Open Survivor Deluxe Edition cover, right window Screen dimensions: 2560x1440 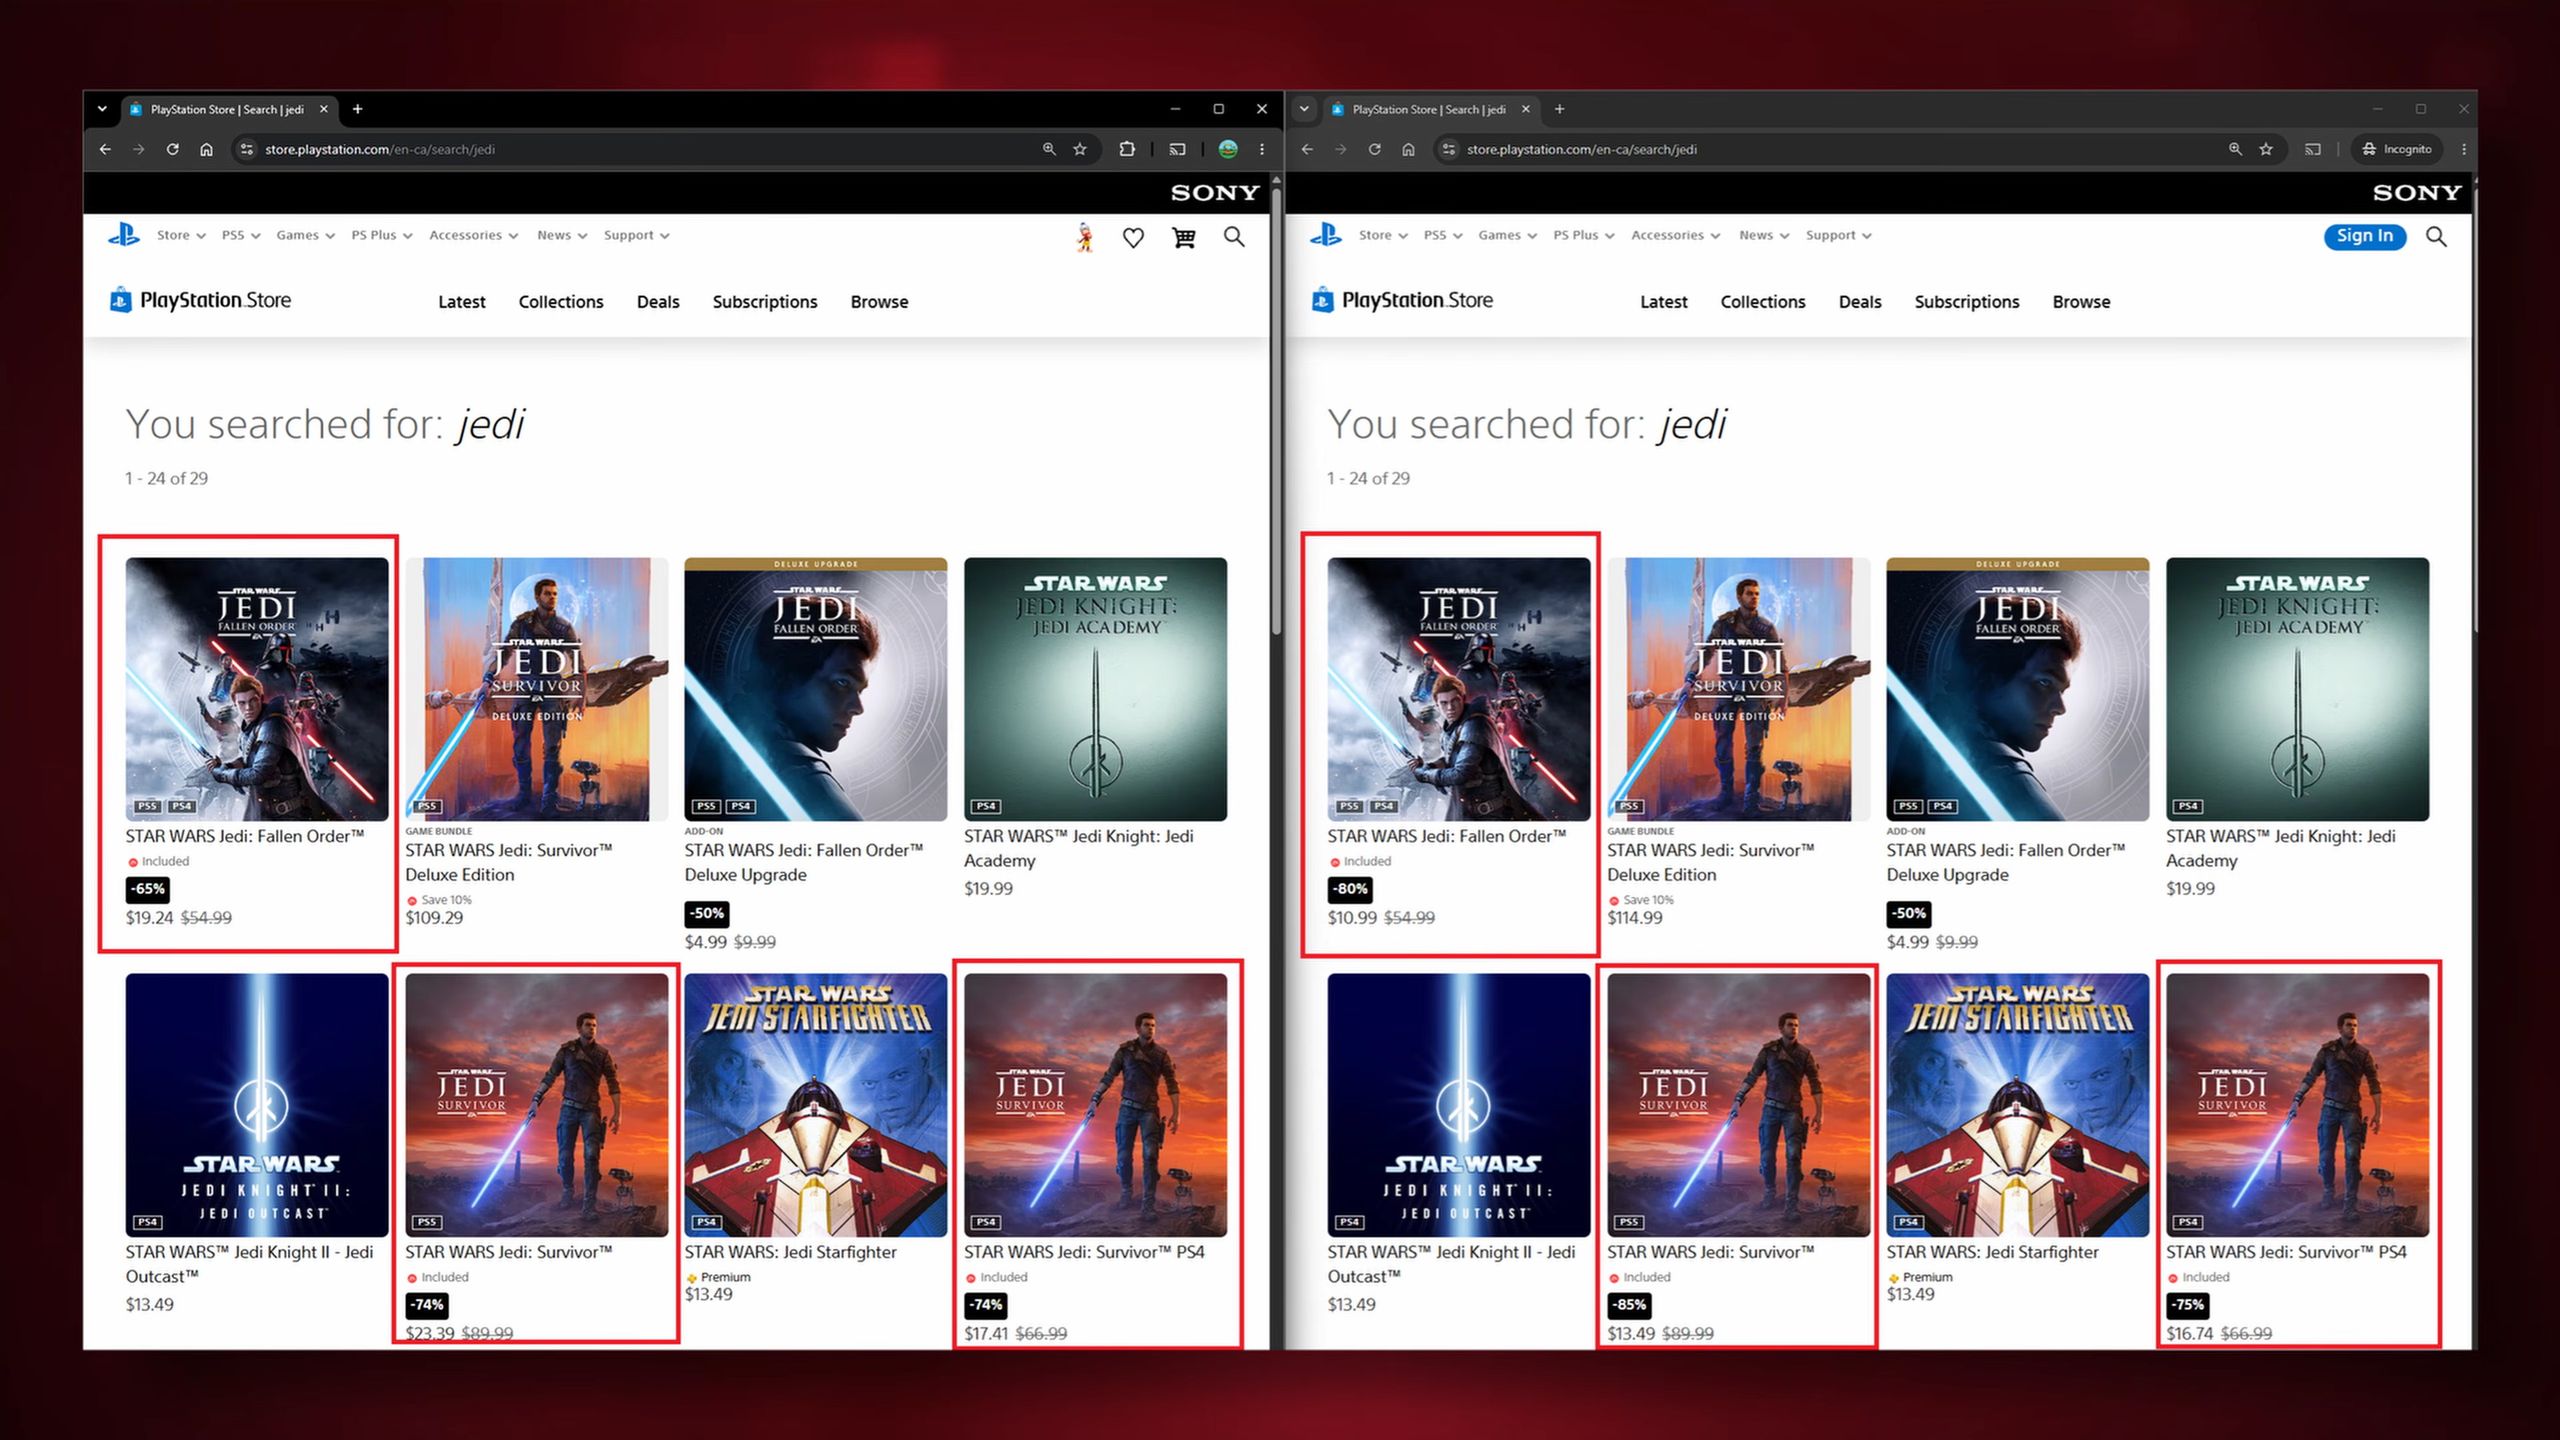click(1739, 689)
